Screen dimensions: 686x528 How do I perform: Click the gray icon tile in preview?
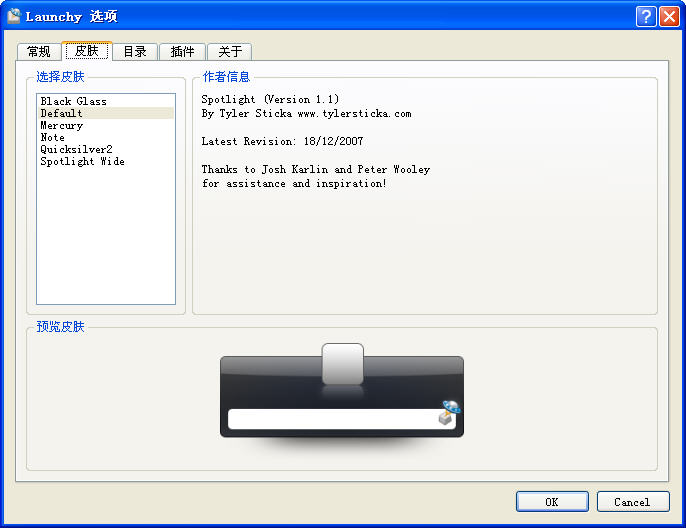tap(343, 364)
